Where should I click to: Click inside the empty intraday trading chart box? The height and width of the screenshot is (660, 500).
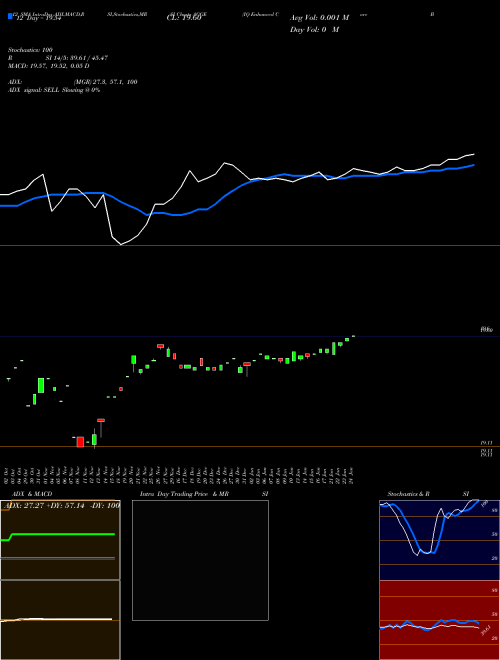click(x=200, y=560)
